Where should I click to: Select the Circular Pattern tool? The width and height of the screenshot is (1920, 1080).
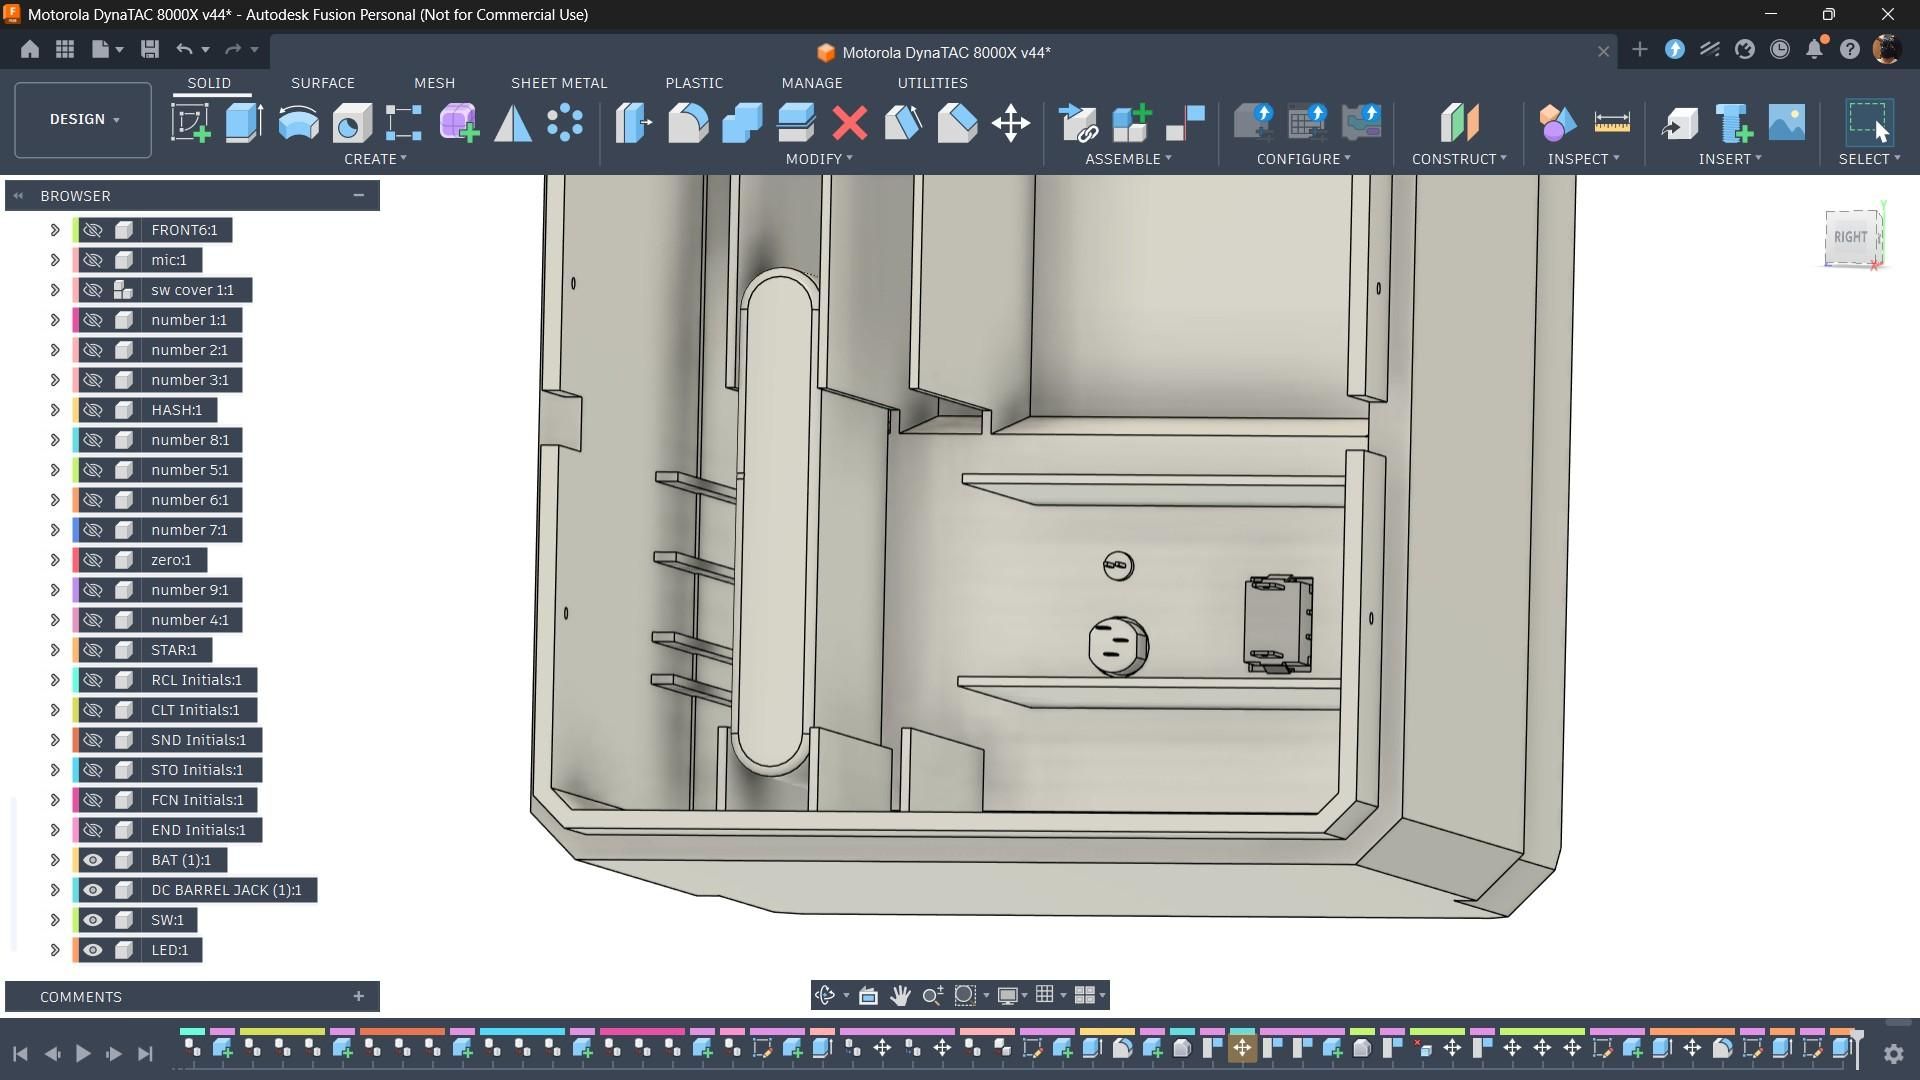click(565, 123)
